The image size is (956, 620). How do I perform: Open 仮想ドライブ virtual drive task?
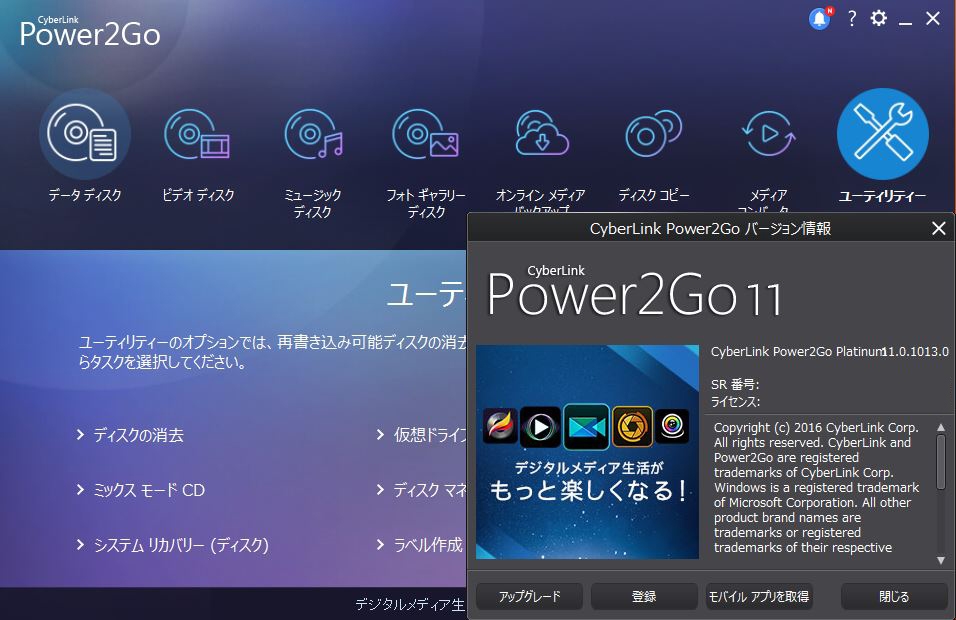430,435
